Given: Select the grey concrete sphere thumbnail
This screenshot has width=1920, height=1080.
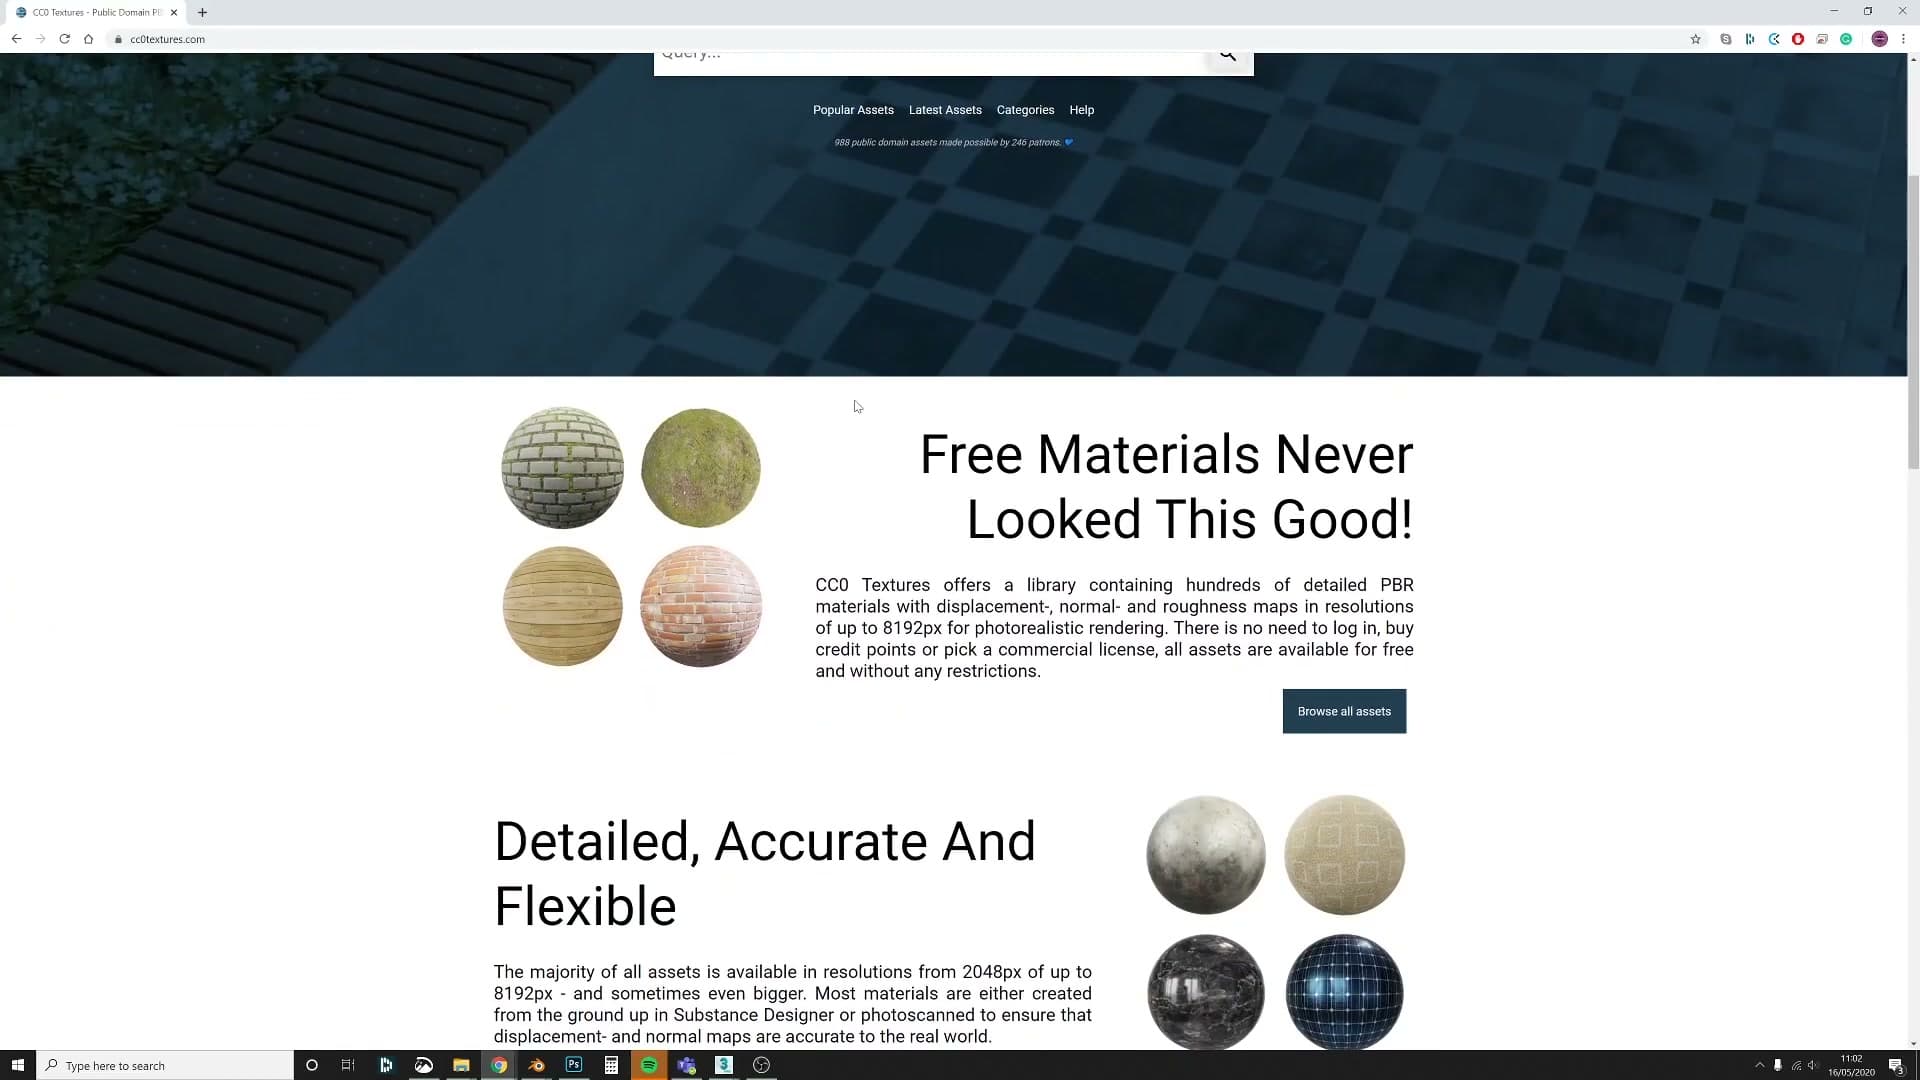Looking at the screenshot, I should coord(1206,855).
